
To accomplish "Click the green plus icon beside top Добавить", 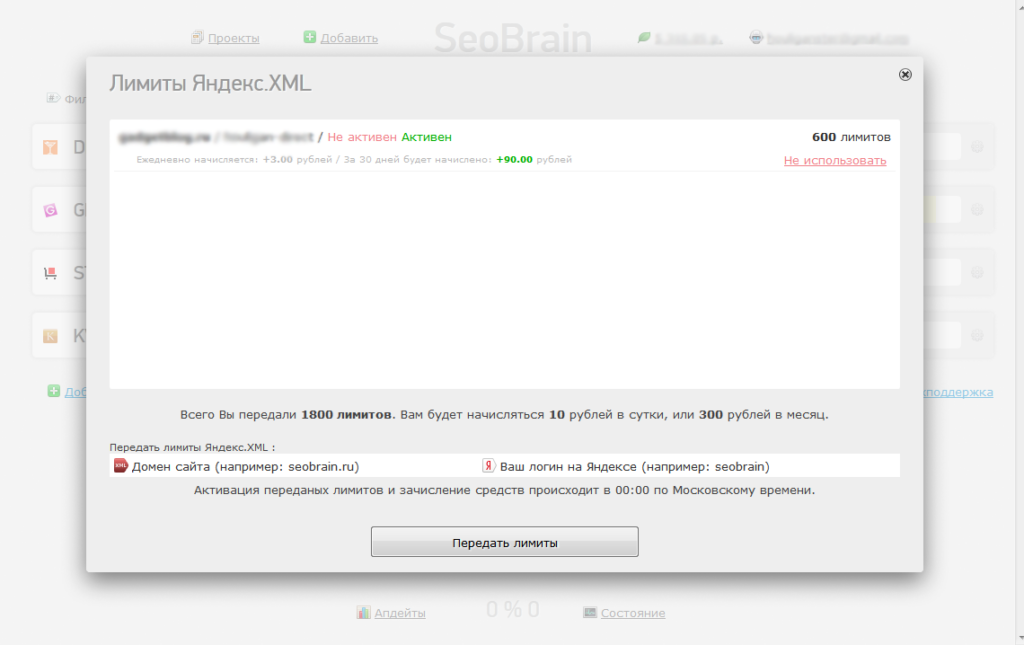I will tap(310, 37).
